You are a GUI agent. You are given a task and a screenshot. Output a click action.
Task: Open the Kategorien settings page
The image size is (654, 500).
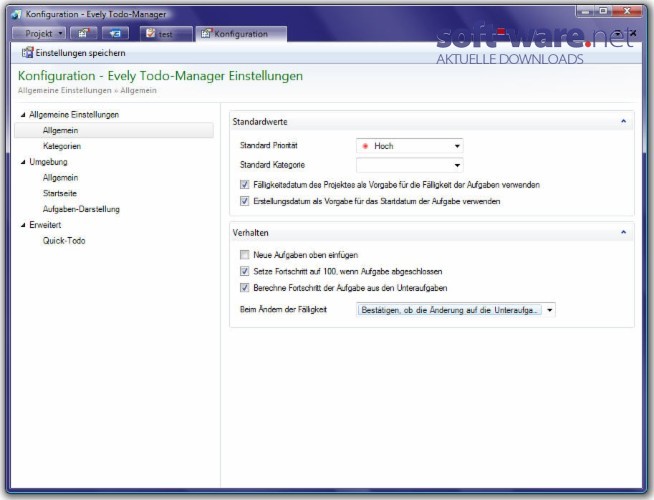pyautogui.click(x=62, y=146)
